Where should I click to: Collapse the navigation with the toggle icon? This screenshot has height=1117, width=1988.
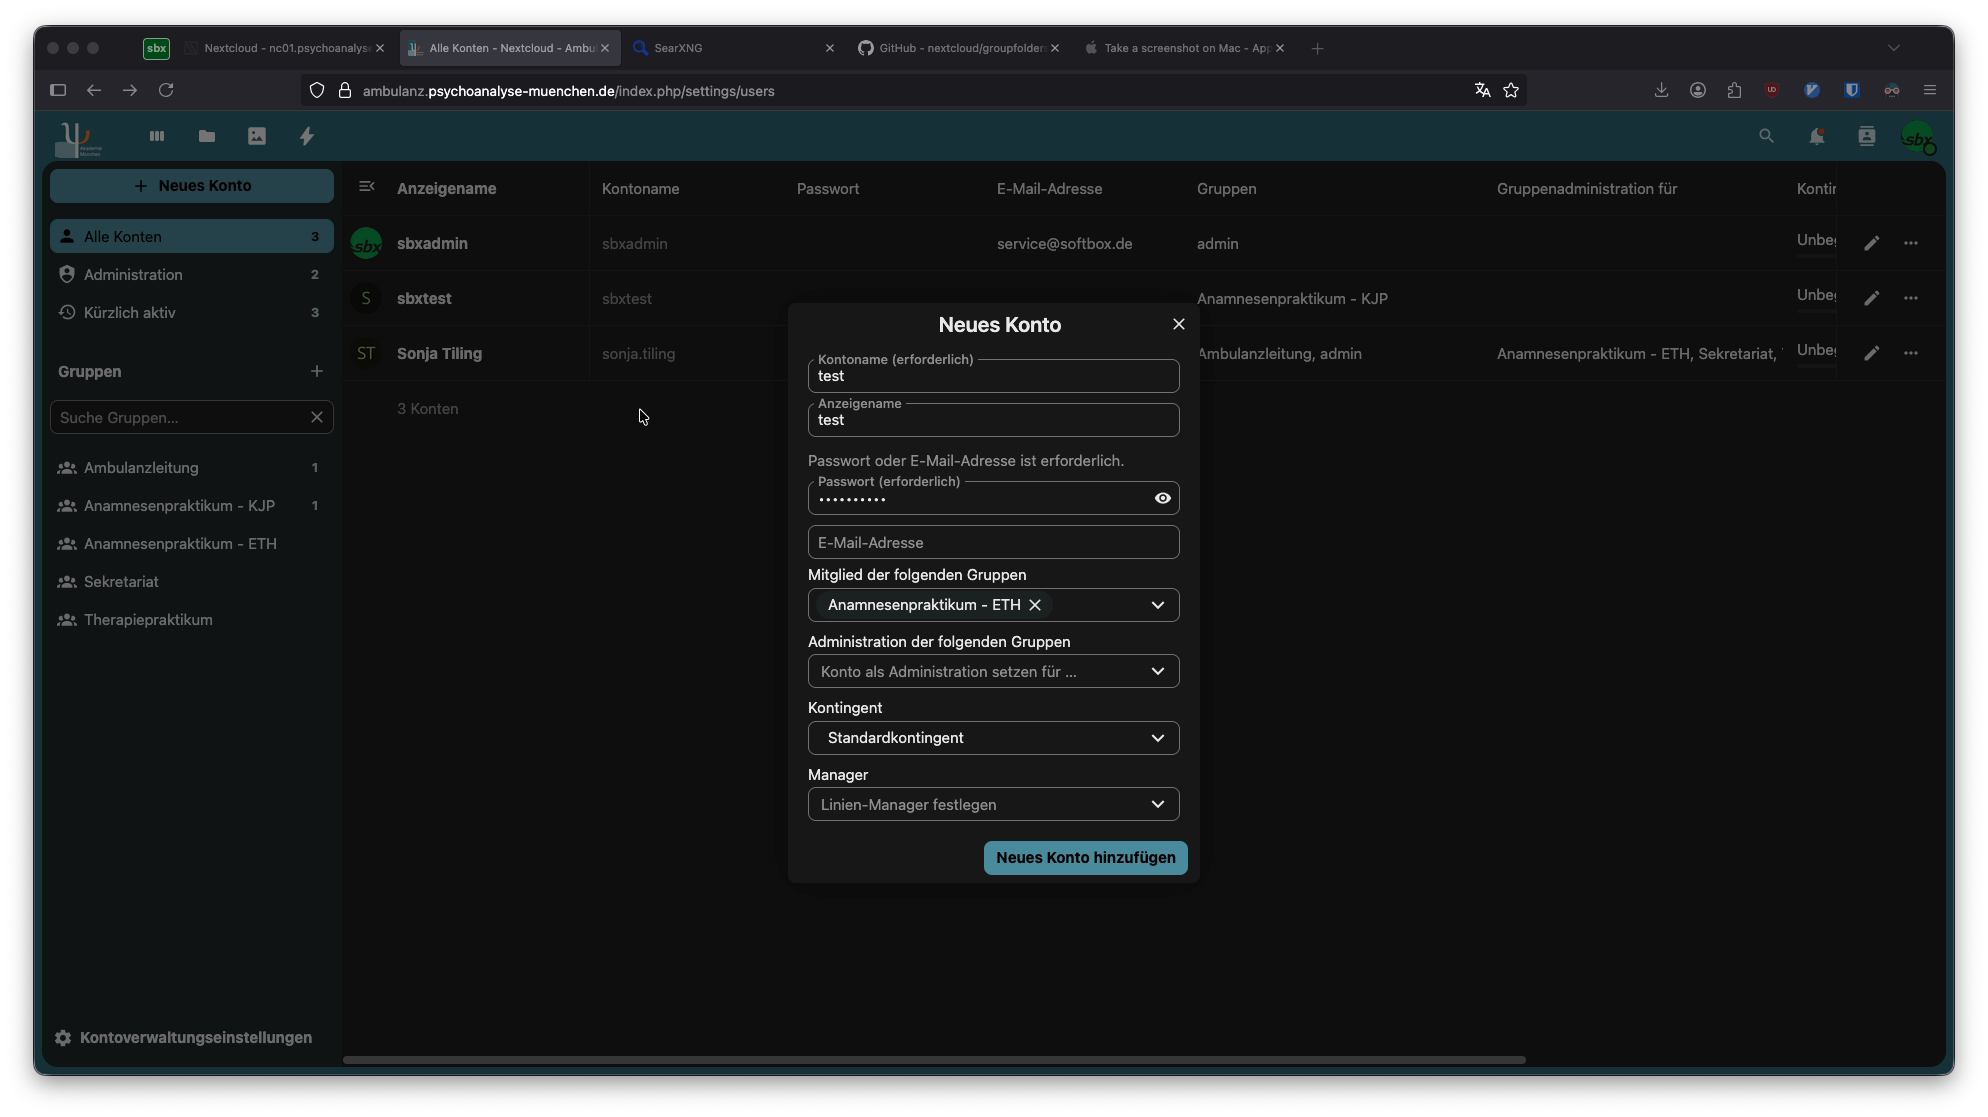367,187
